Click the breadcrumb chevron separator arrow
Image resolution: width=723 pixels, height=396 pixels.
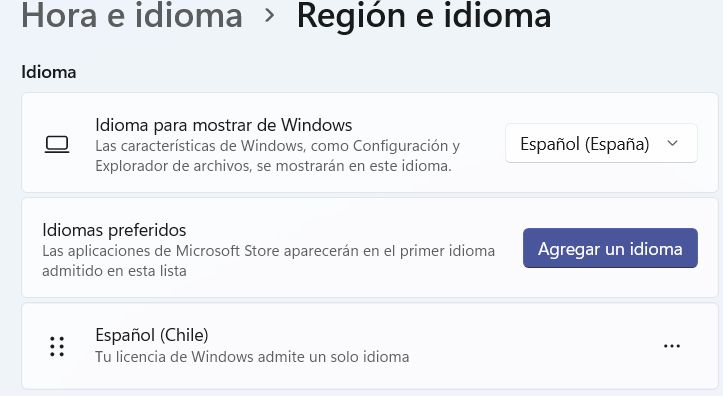(x=270, y=16)
